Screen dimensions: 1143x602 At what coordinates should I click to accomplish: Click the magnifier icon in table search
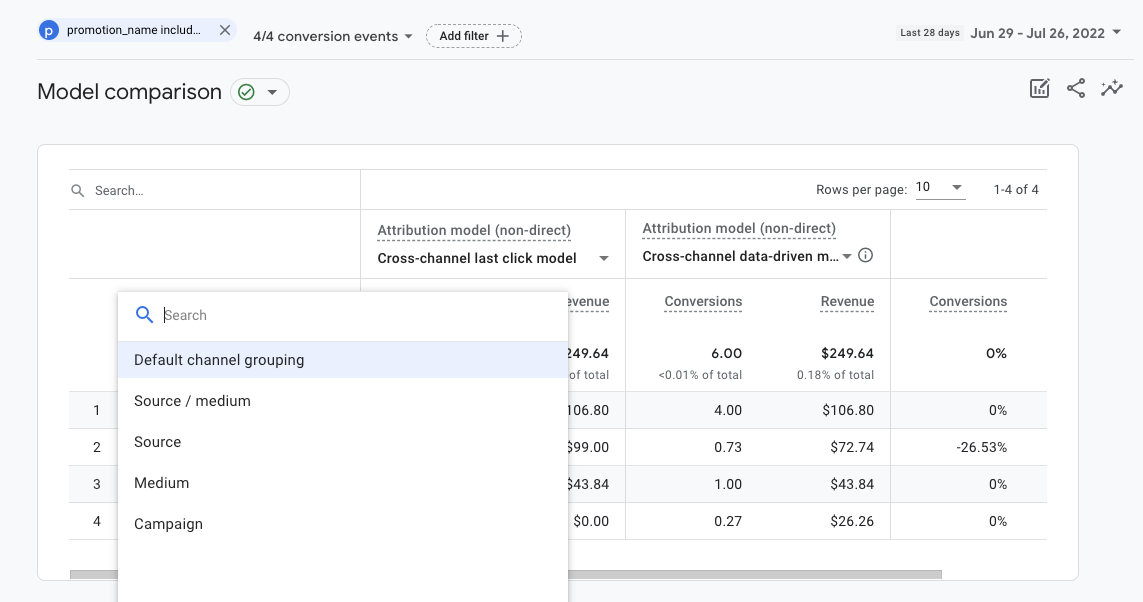pos(78,190)
